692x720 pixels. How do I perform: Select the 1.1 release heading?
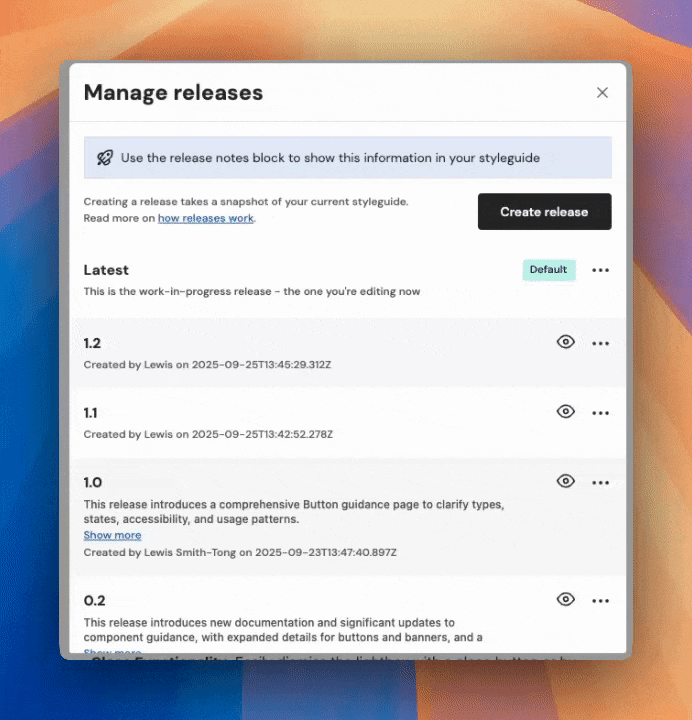pyautogui.click(x=91, y=412)
